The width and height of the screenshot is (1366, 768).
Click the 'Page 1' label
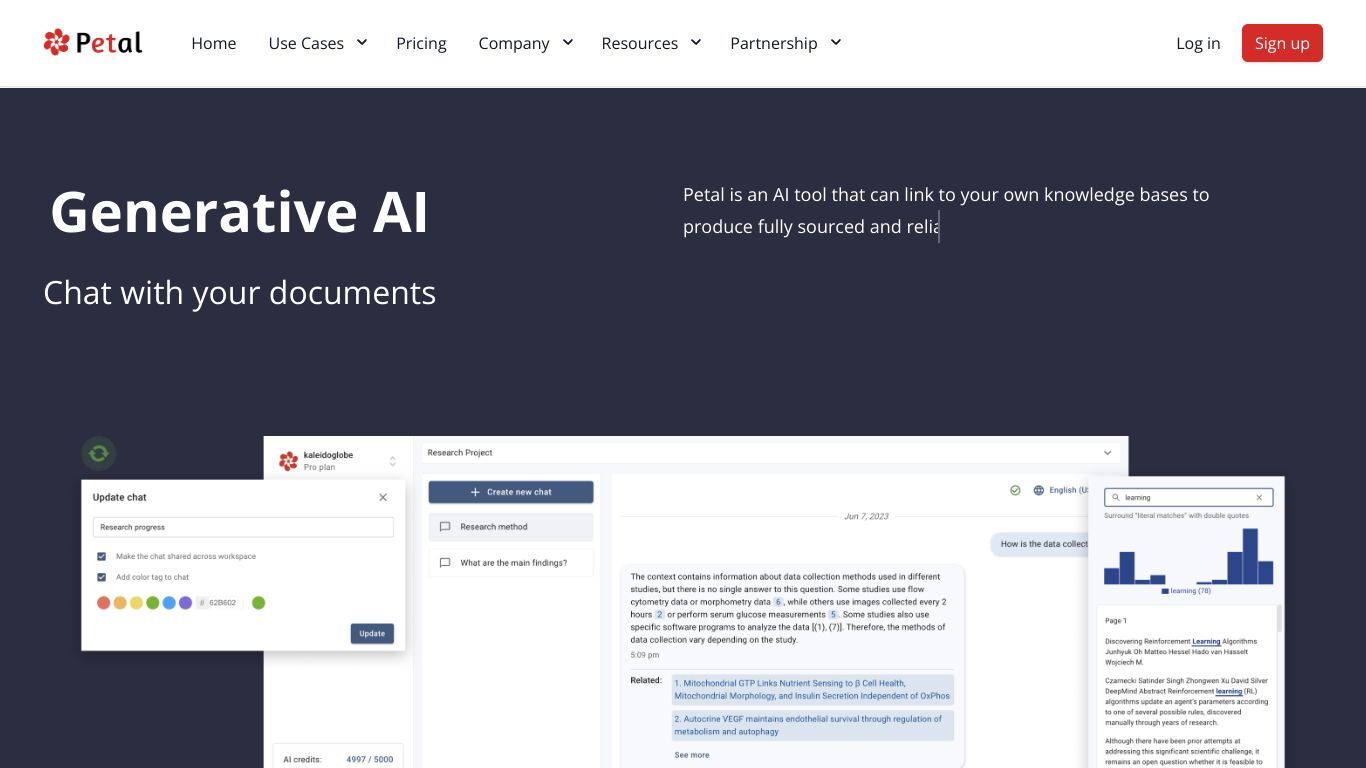coord(1116,620)
